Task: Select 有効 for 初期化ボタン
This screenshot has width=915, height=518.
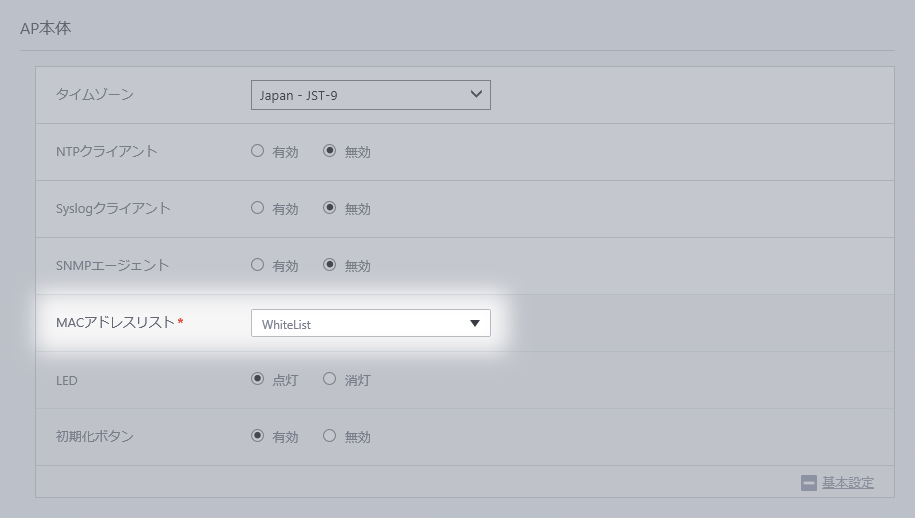Action: point(258,437)
